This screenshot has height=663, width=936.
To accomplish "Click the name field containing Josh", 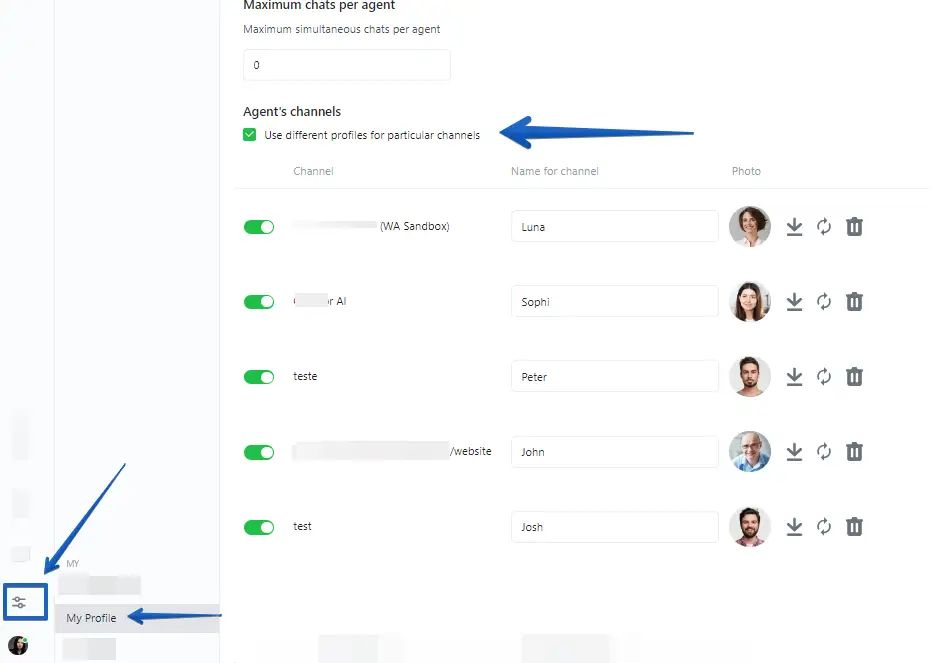I will 614,527.
